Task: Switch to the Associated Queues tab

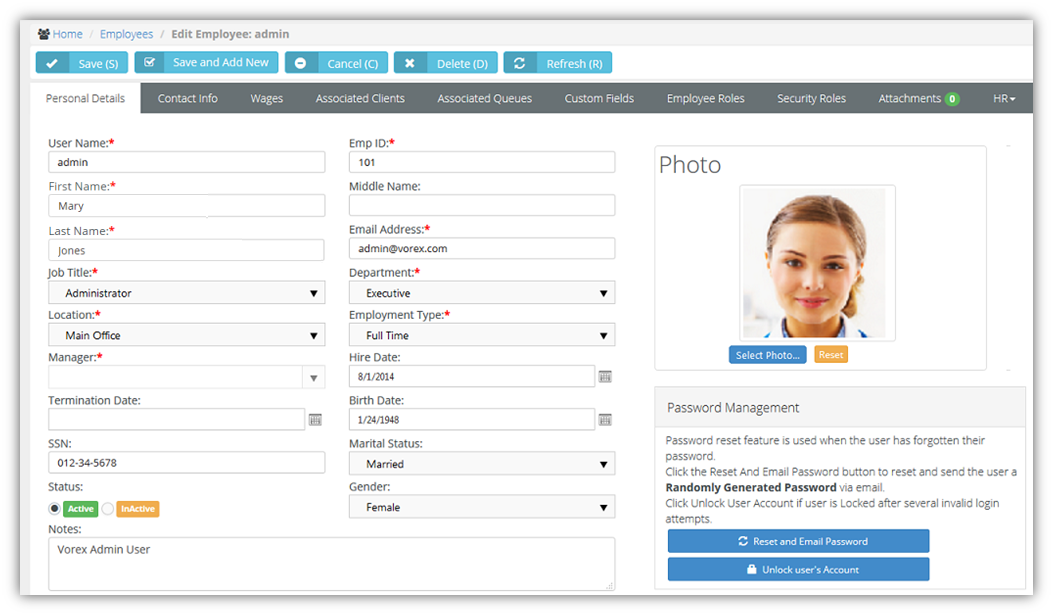Action: click(484, 99)
